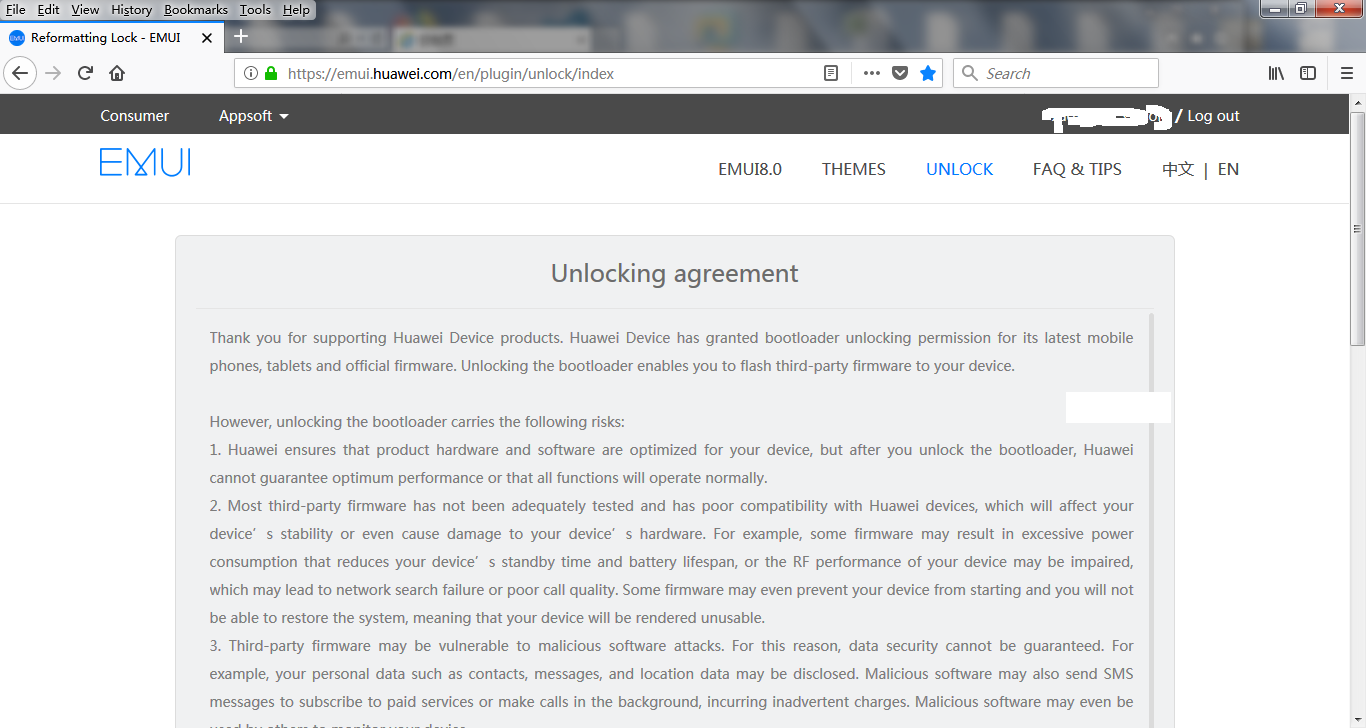
Task: Open the Firefox hamburger menu
Action: click(1347, 73)
